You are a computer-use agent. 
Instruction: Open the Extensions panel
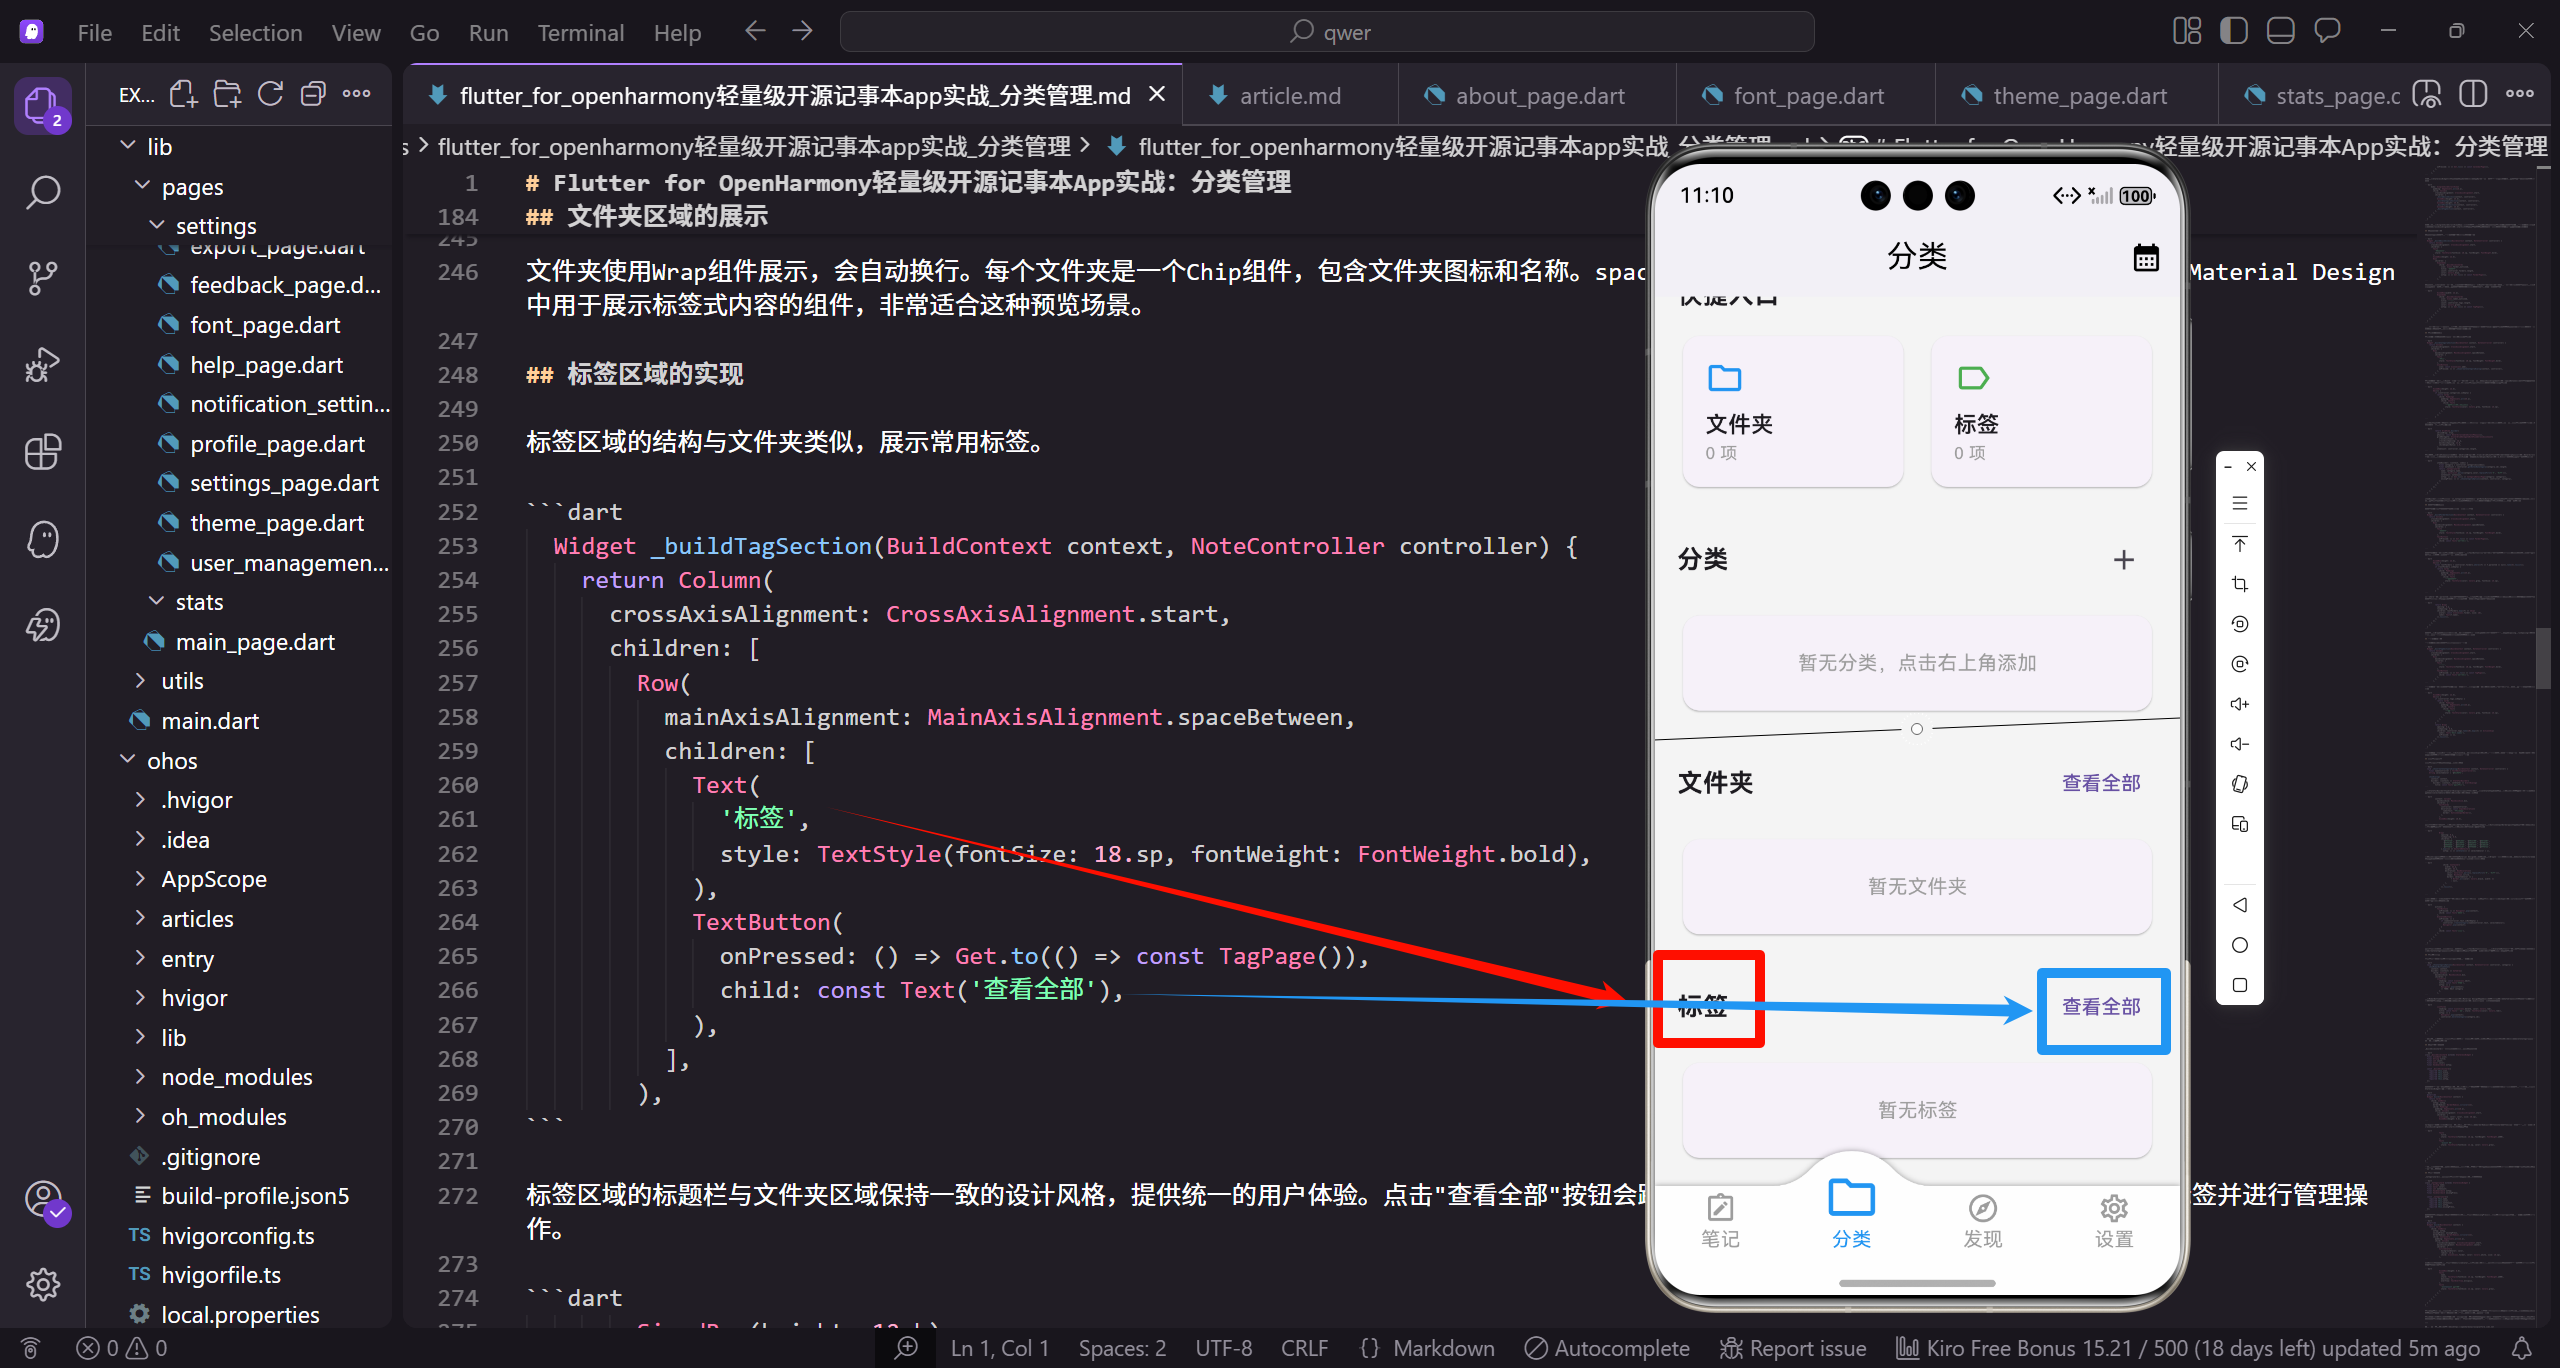click(x=42, y=452)
